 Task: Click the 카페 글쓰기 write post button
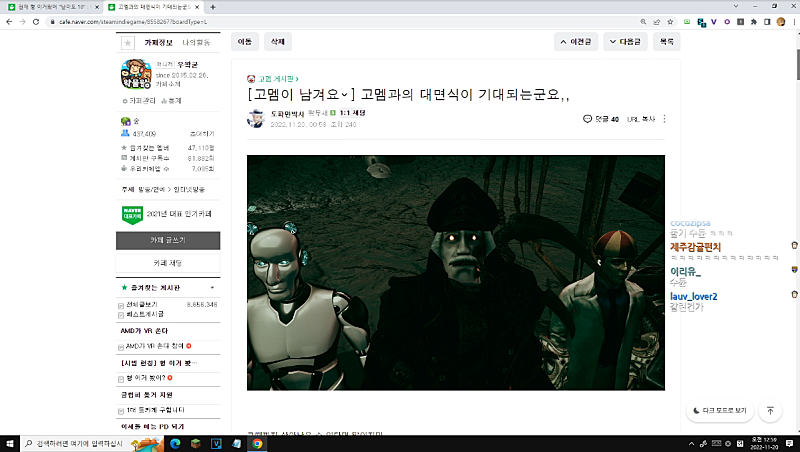pyautogui.click(x=168, y=241)
